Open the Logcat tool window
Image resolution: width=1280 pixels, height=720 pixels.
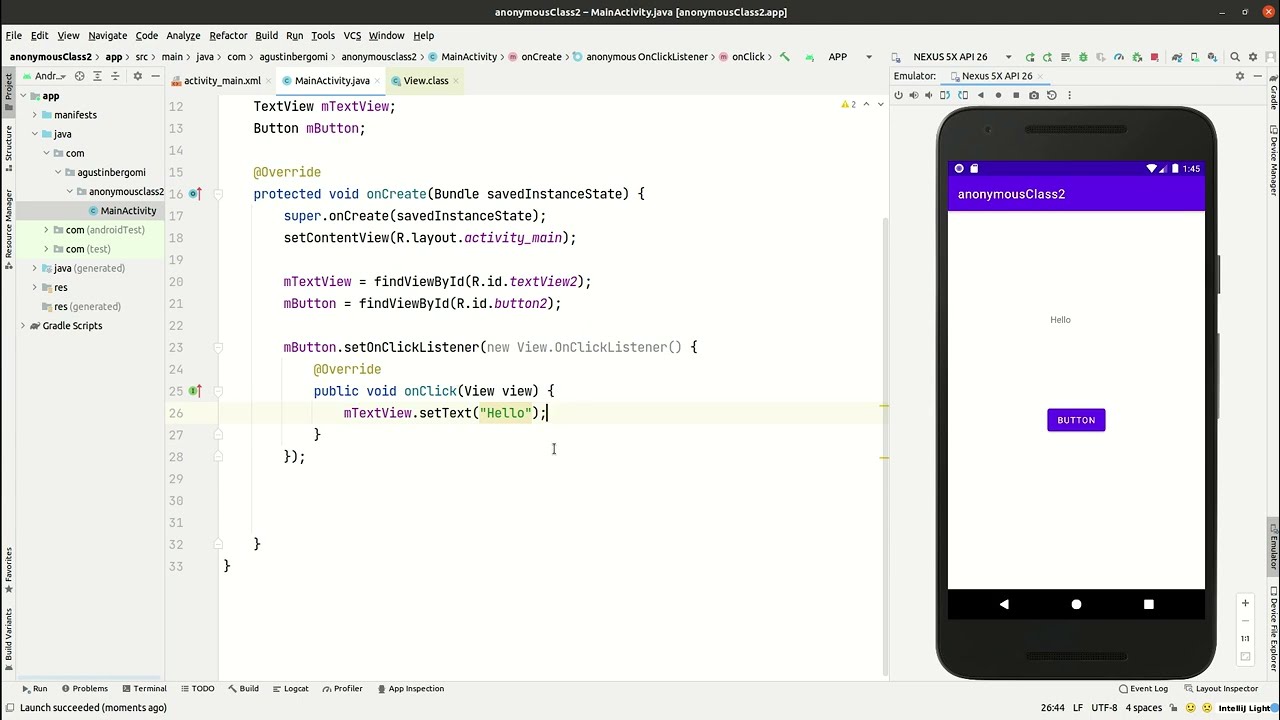click(x=290, y=688)
